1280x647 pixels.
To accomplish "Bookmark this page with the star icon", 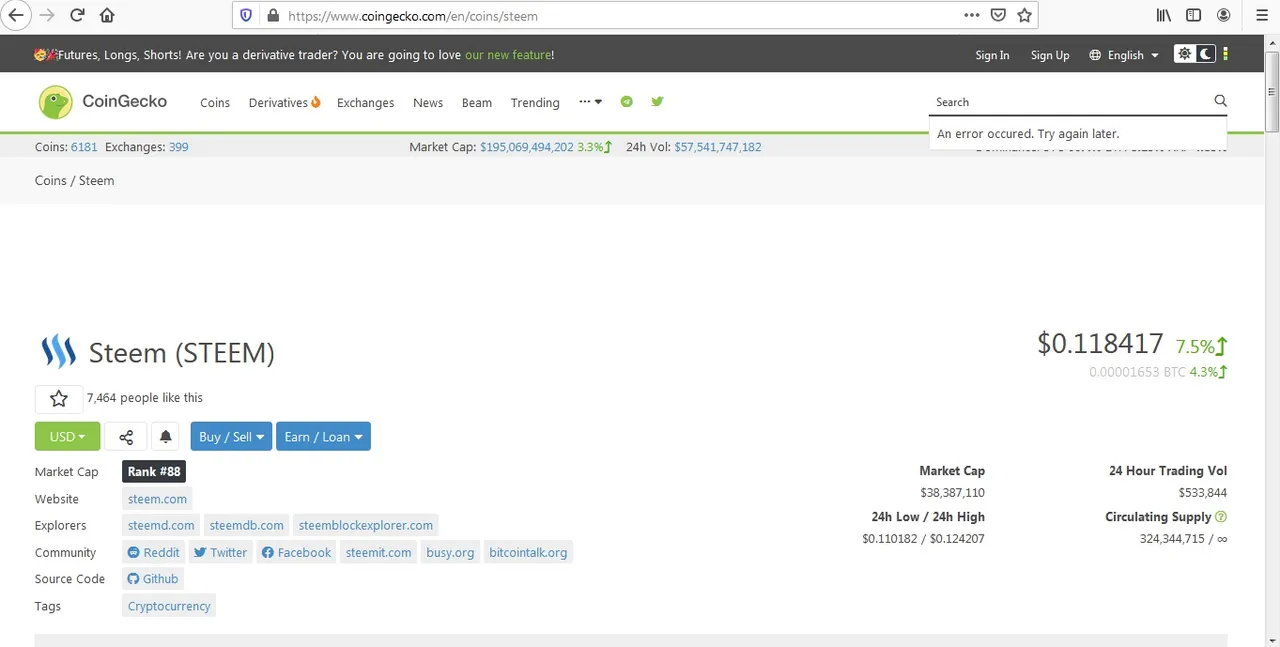I will [1024, 15].
